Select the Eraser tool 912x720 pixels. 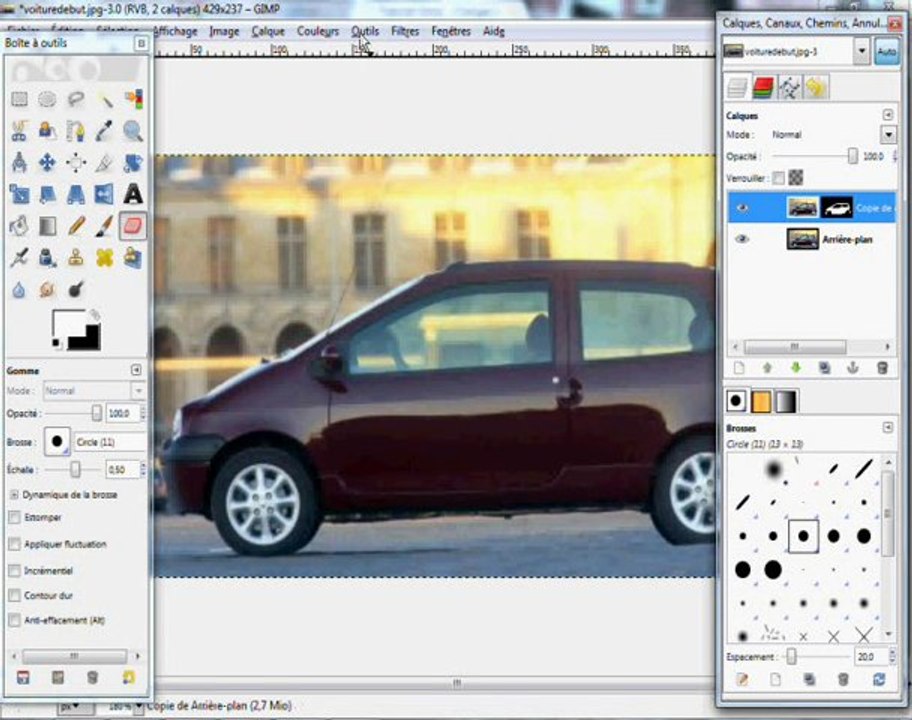click(x=133, y=226)
